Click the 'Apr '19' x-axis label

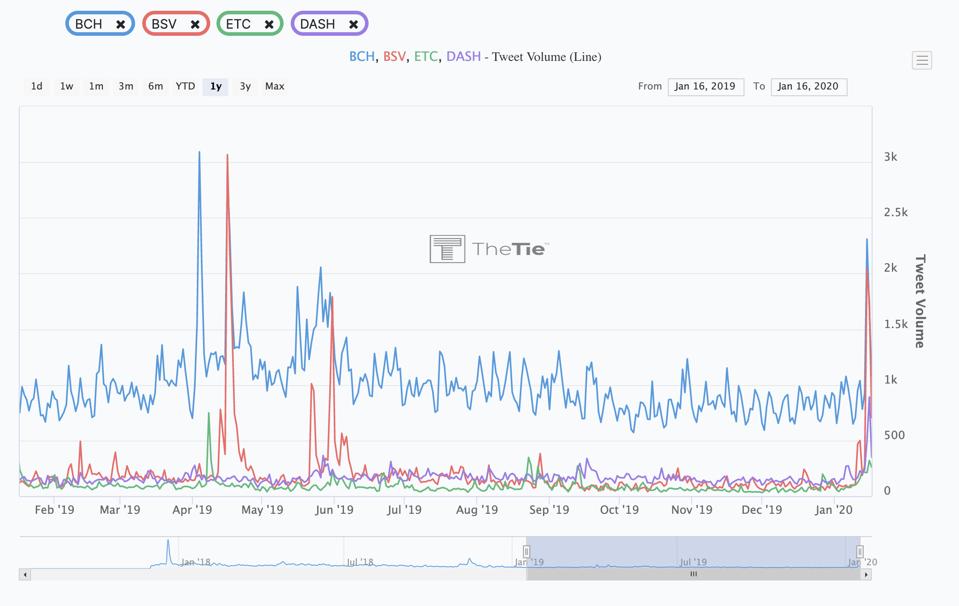pyautogui.click(x=192, y=509)
